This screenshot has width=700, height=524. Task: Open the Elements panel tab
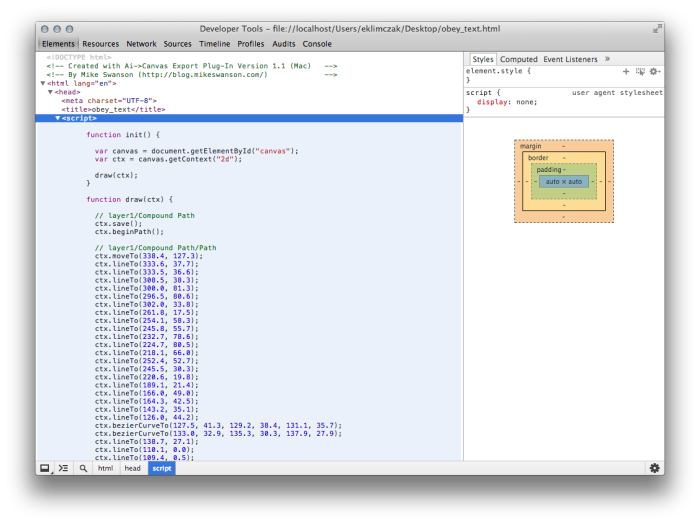(x=58, y=44)
